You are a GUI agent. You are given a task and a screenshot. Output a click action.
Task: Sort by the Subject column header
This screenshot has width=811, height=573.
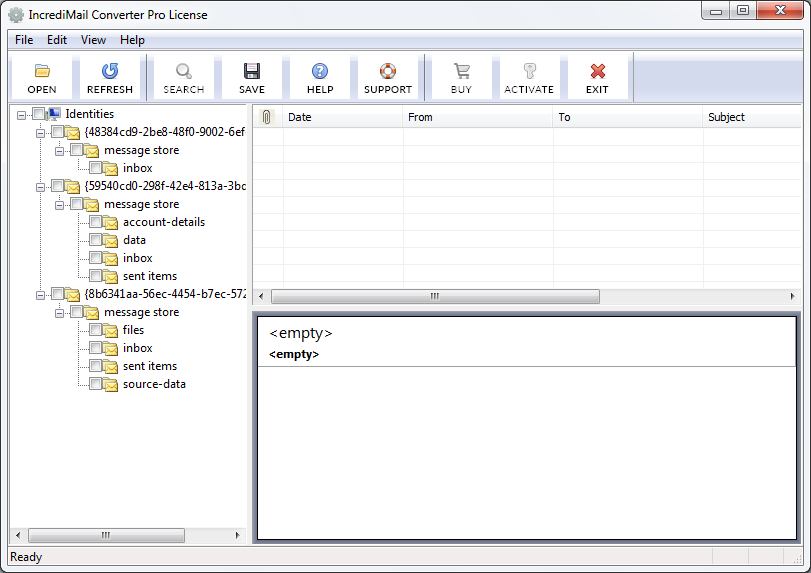[x=752, y=117]
